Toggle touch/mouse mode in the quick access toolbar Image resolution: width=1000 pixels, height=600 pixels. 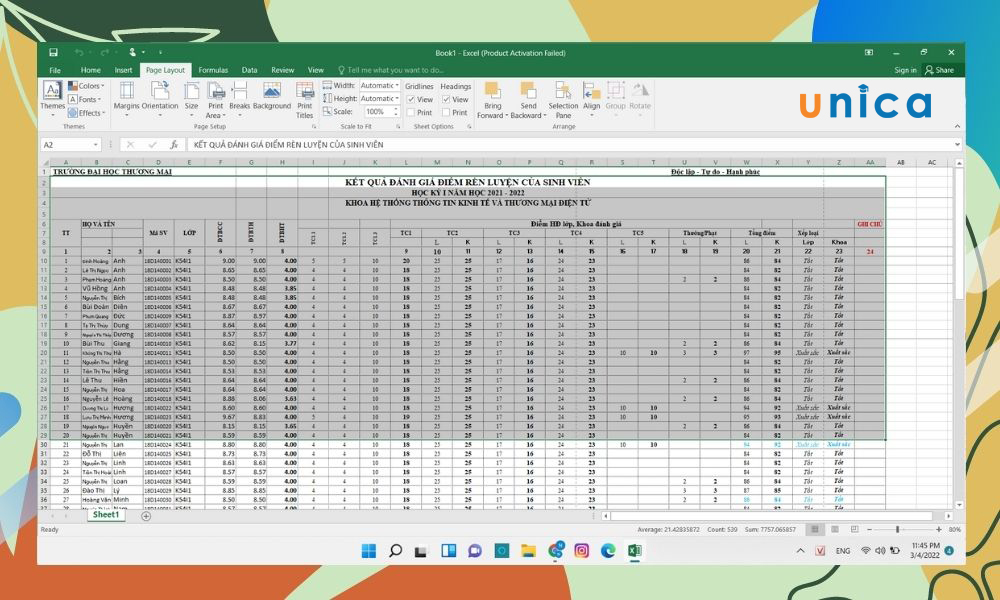[133, 52]
